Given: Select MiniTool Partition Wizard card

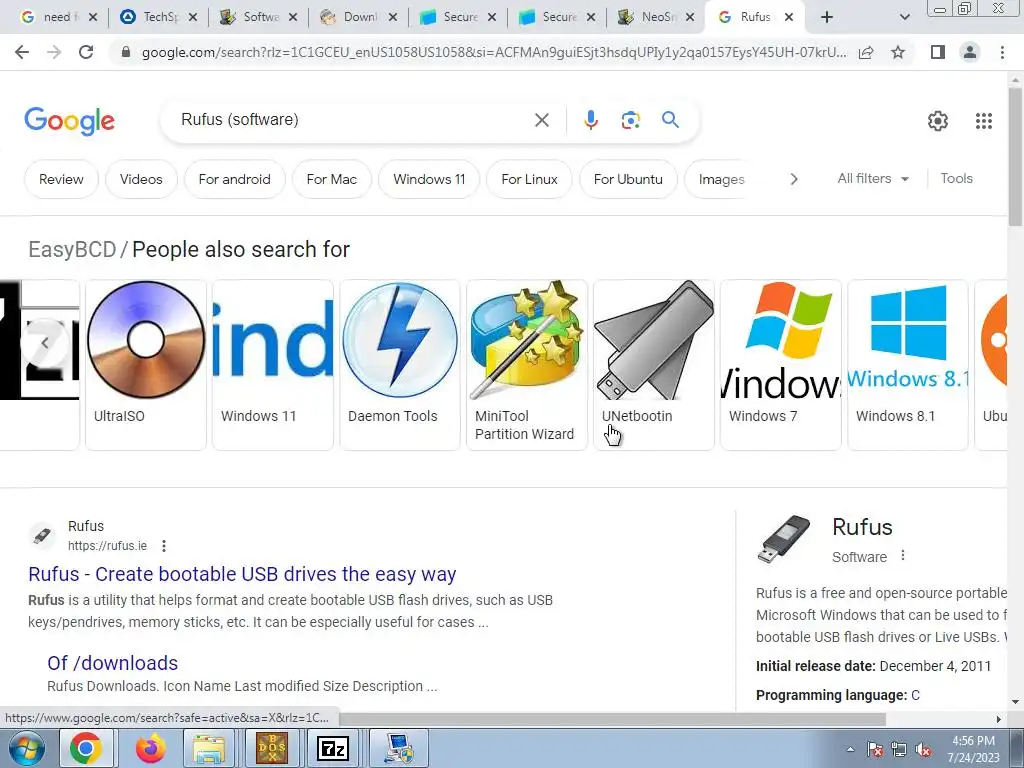Looking at the screenshot, I should [x=526, y=364].
